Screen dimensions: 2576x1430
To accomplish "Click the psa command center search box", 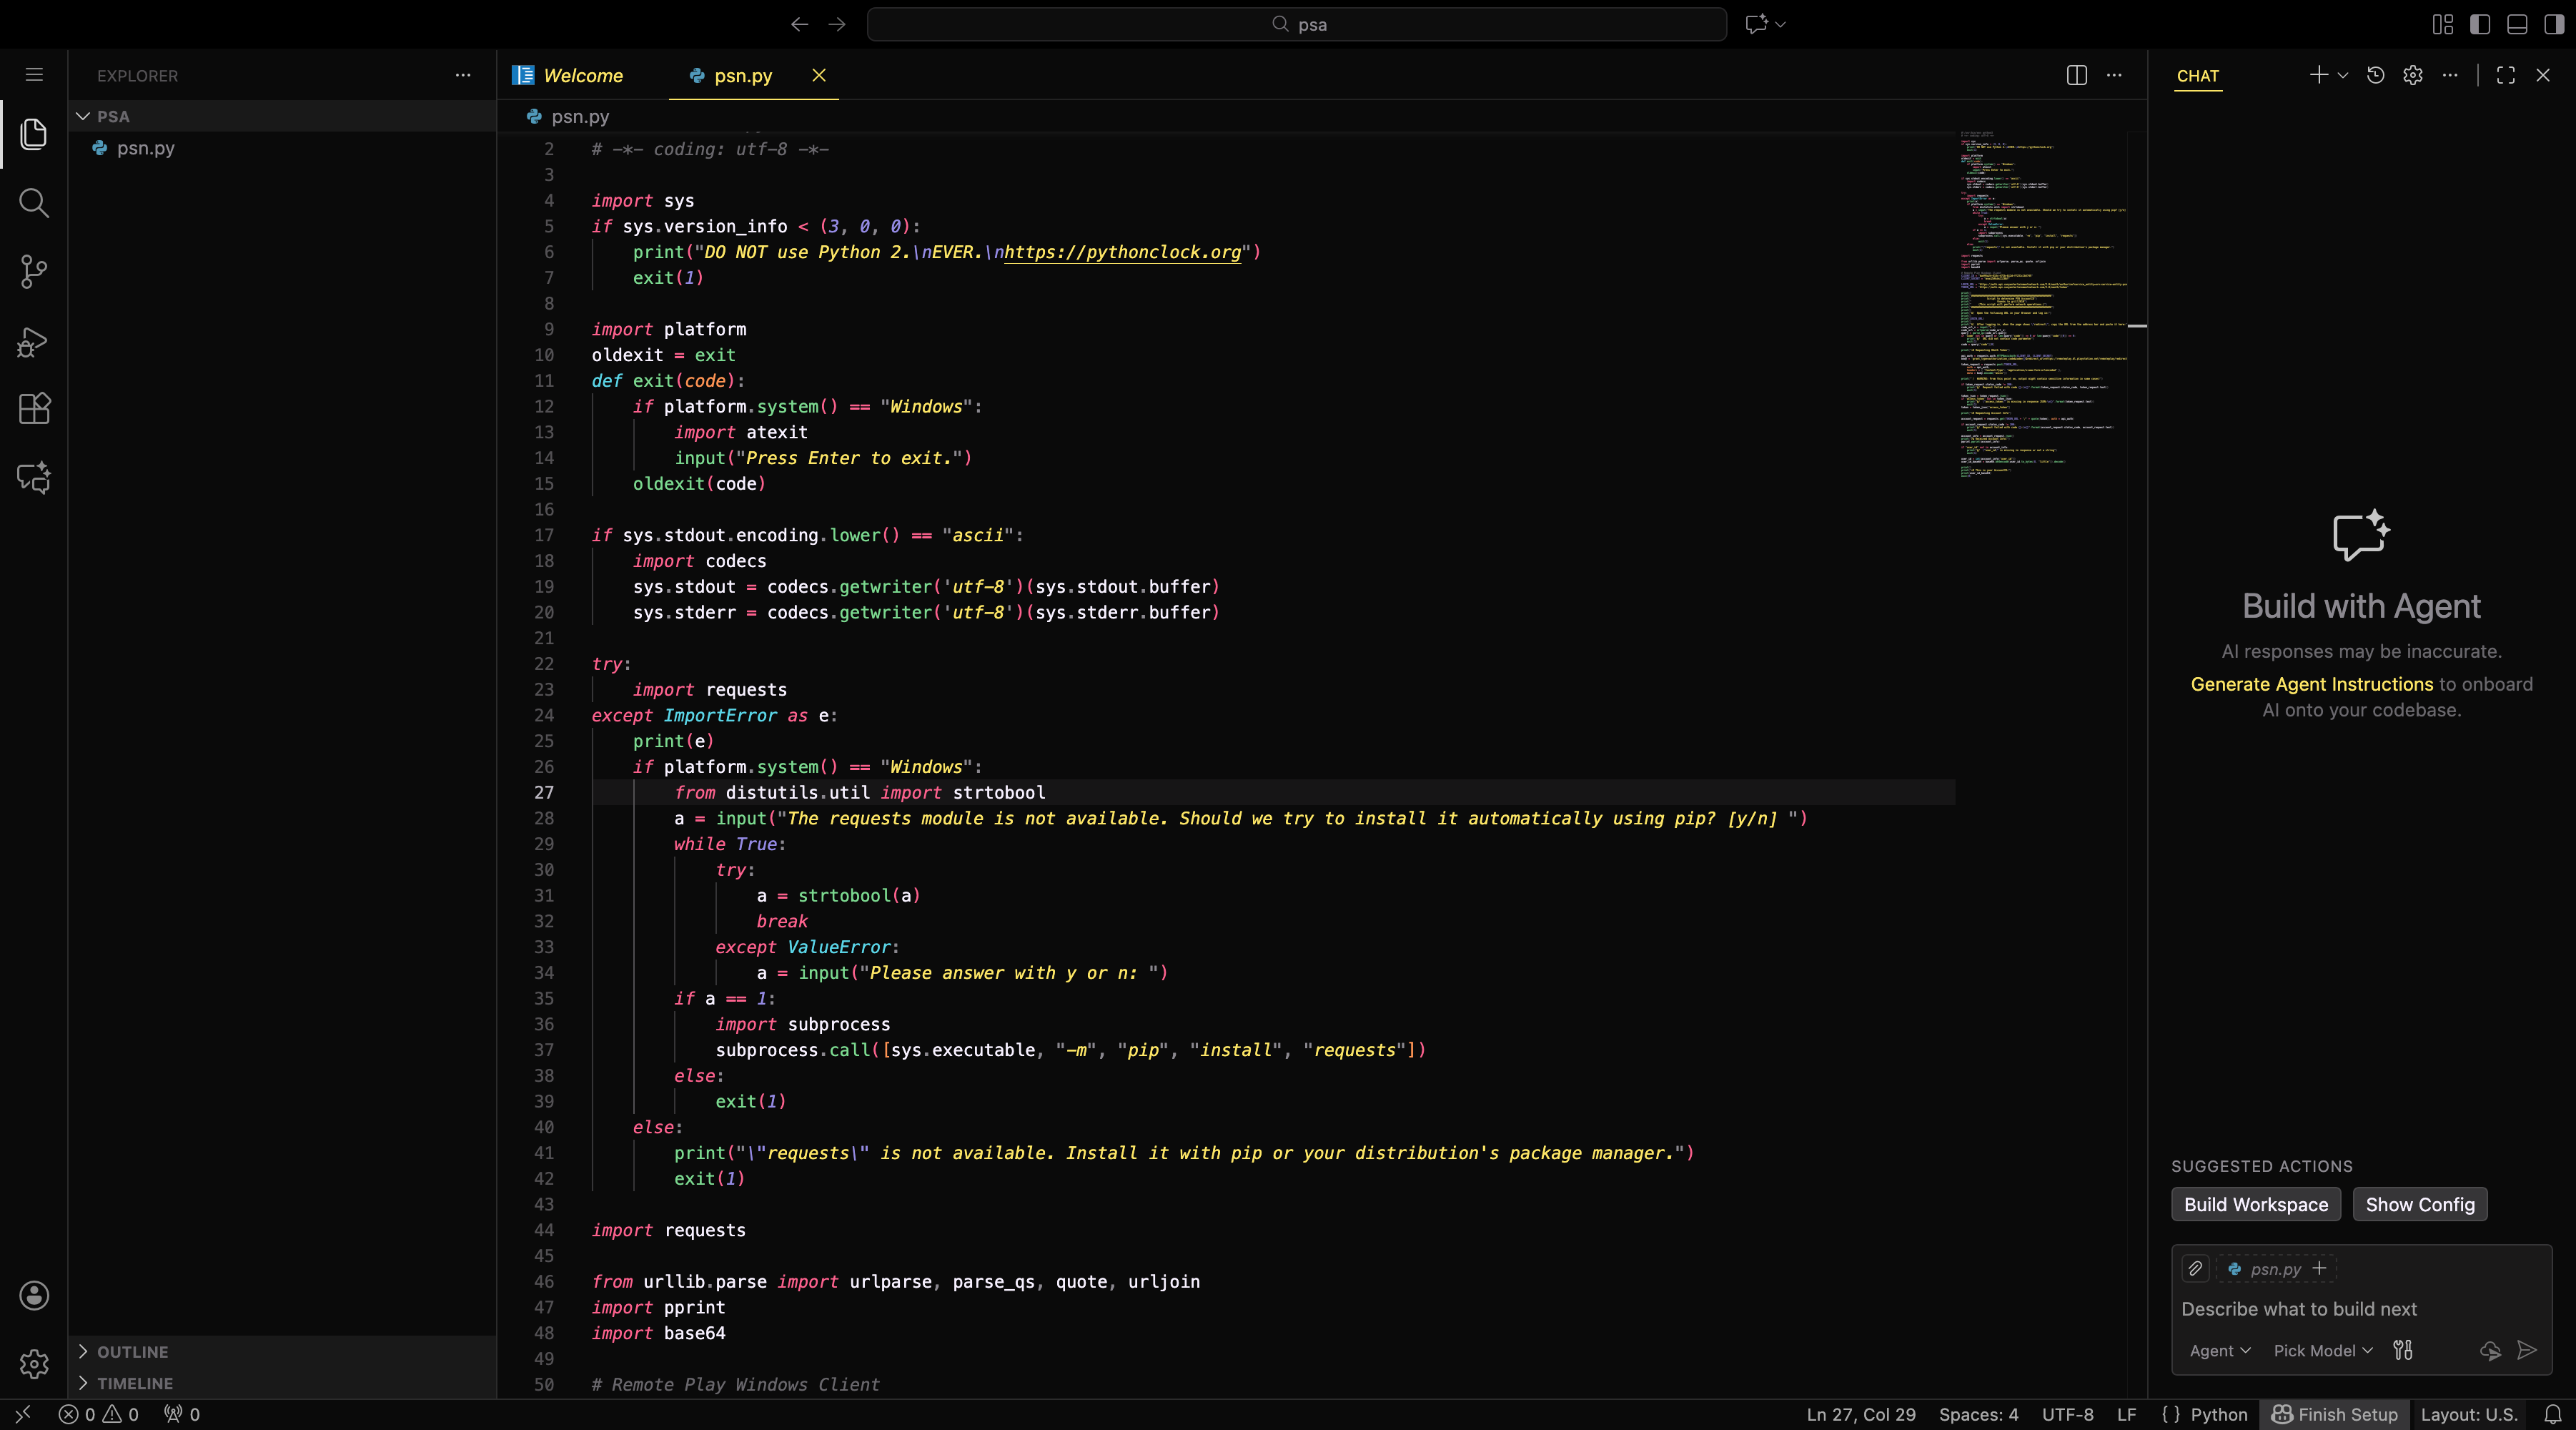I will coord(1297,24).
